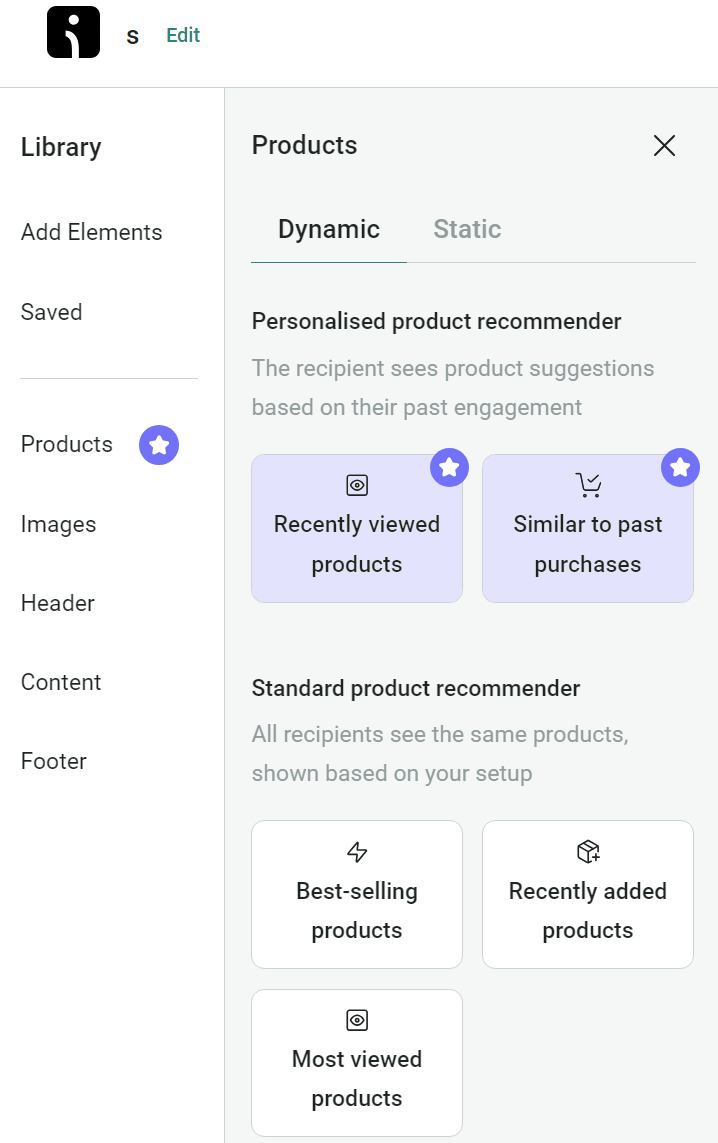The width and height of the screenshot is (718, 1143).
Task: Click the lightning icon on Best-selling products
Action: 357,852
